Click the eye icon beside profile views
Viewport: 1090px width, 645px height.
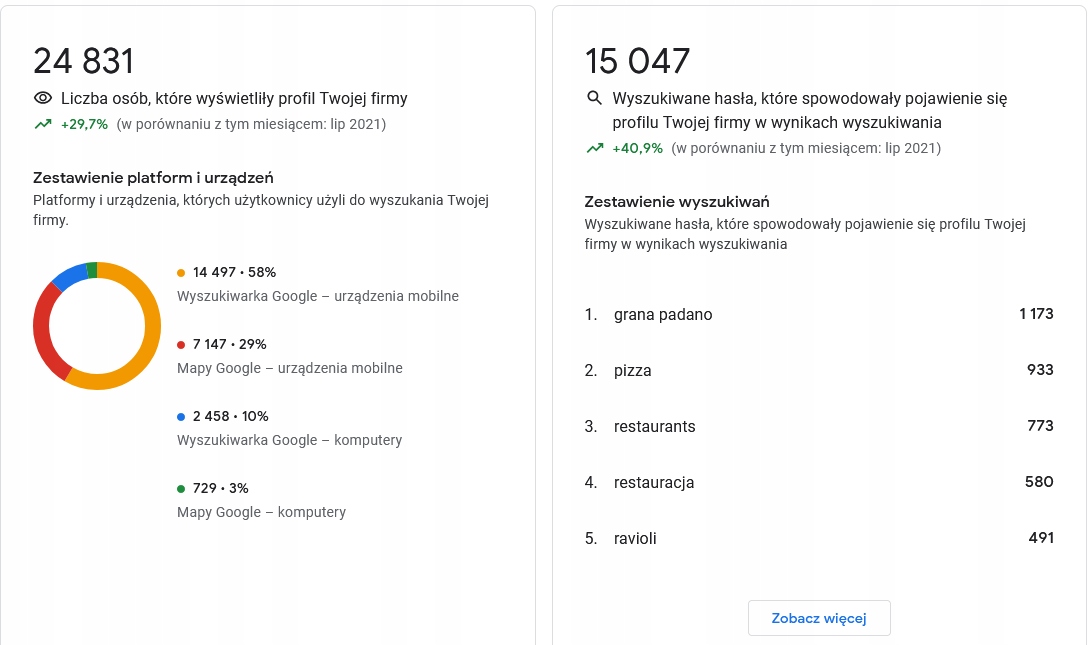click(x=43, y=98)
